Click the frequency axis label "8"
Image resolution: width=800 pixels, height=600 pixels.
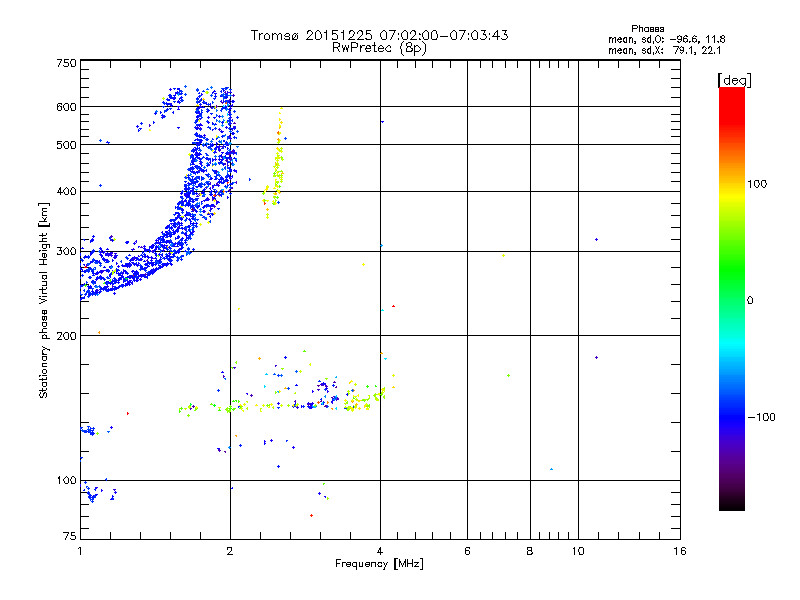click(530, 551)
